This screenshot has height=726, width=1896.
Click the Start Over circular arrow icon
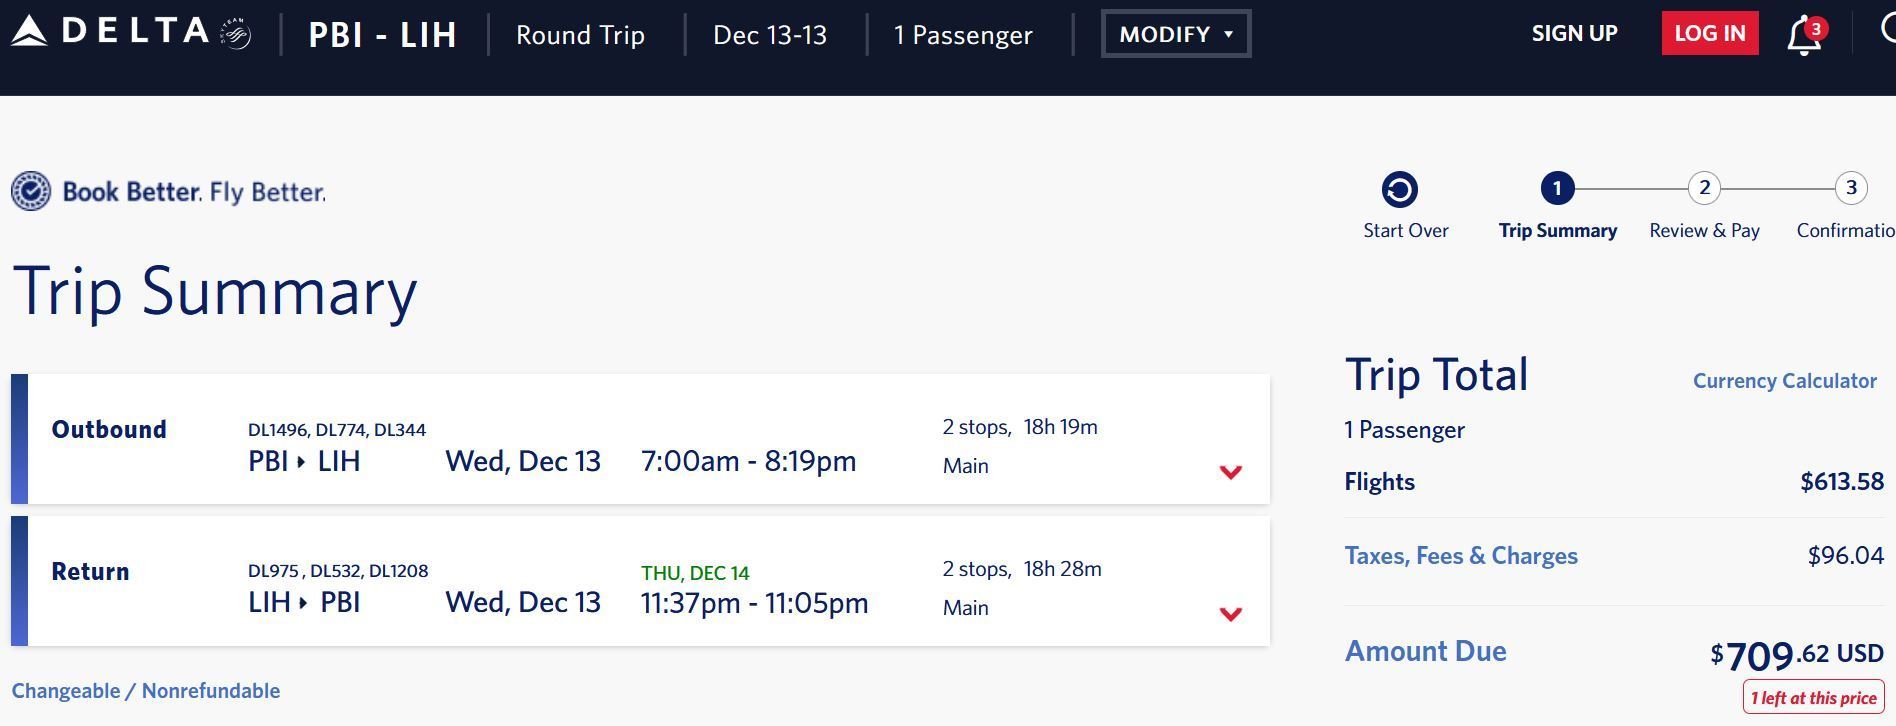pyautogui.click(x=1400, y=189)
